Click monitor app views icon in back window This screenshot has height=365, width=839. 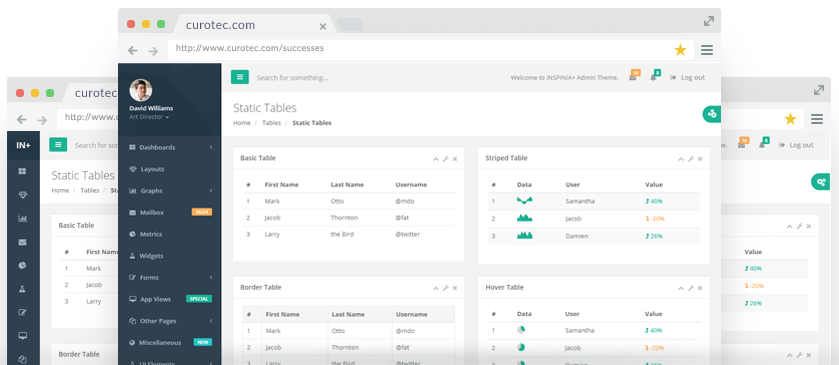tap(22, 336)
